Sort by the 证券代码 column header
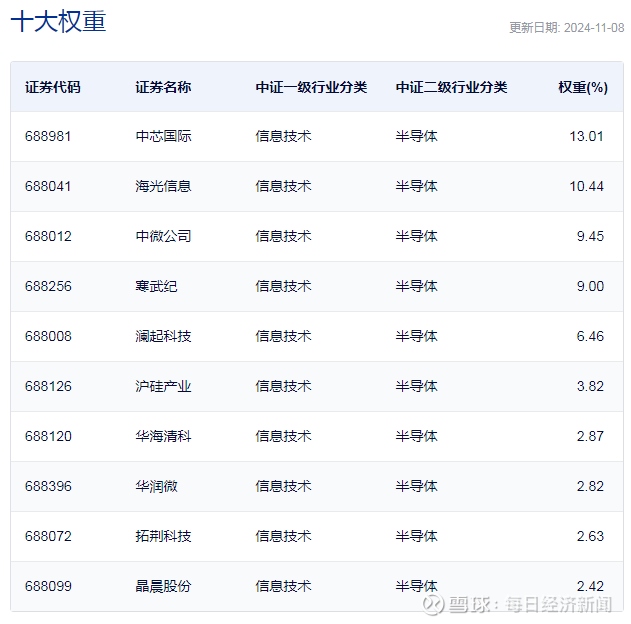Image resolution: width=631 pixels, height=624 pixels. (53, 87)
